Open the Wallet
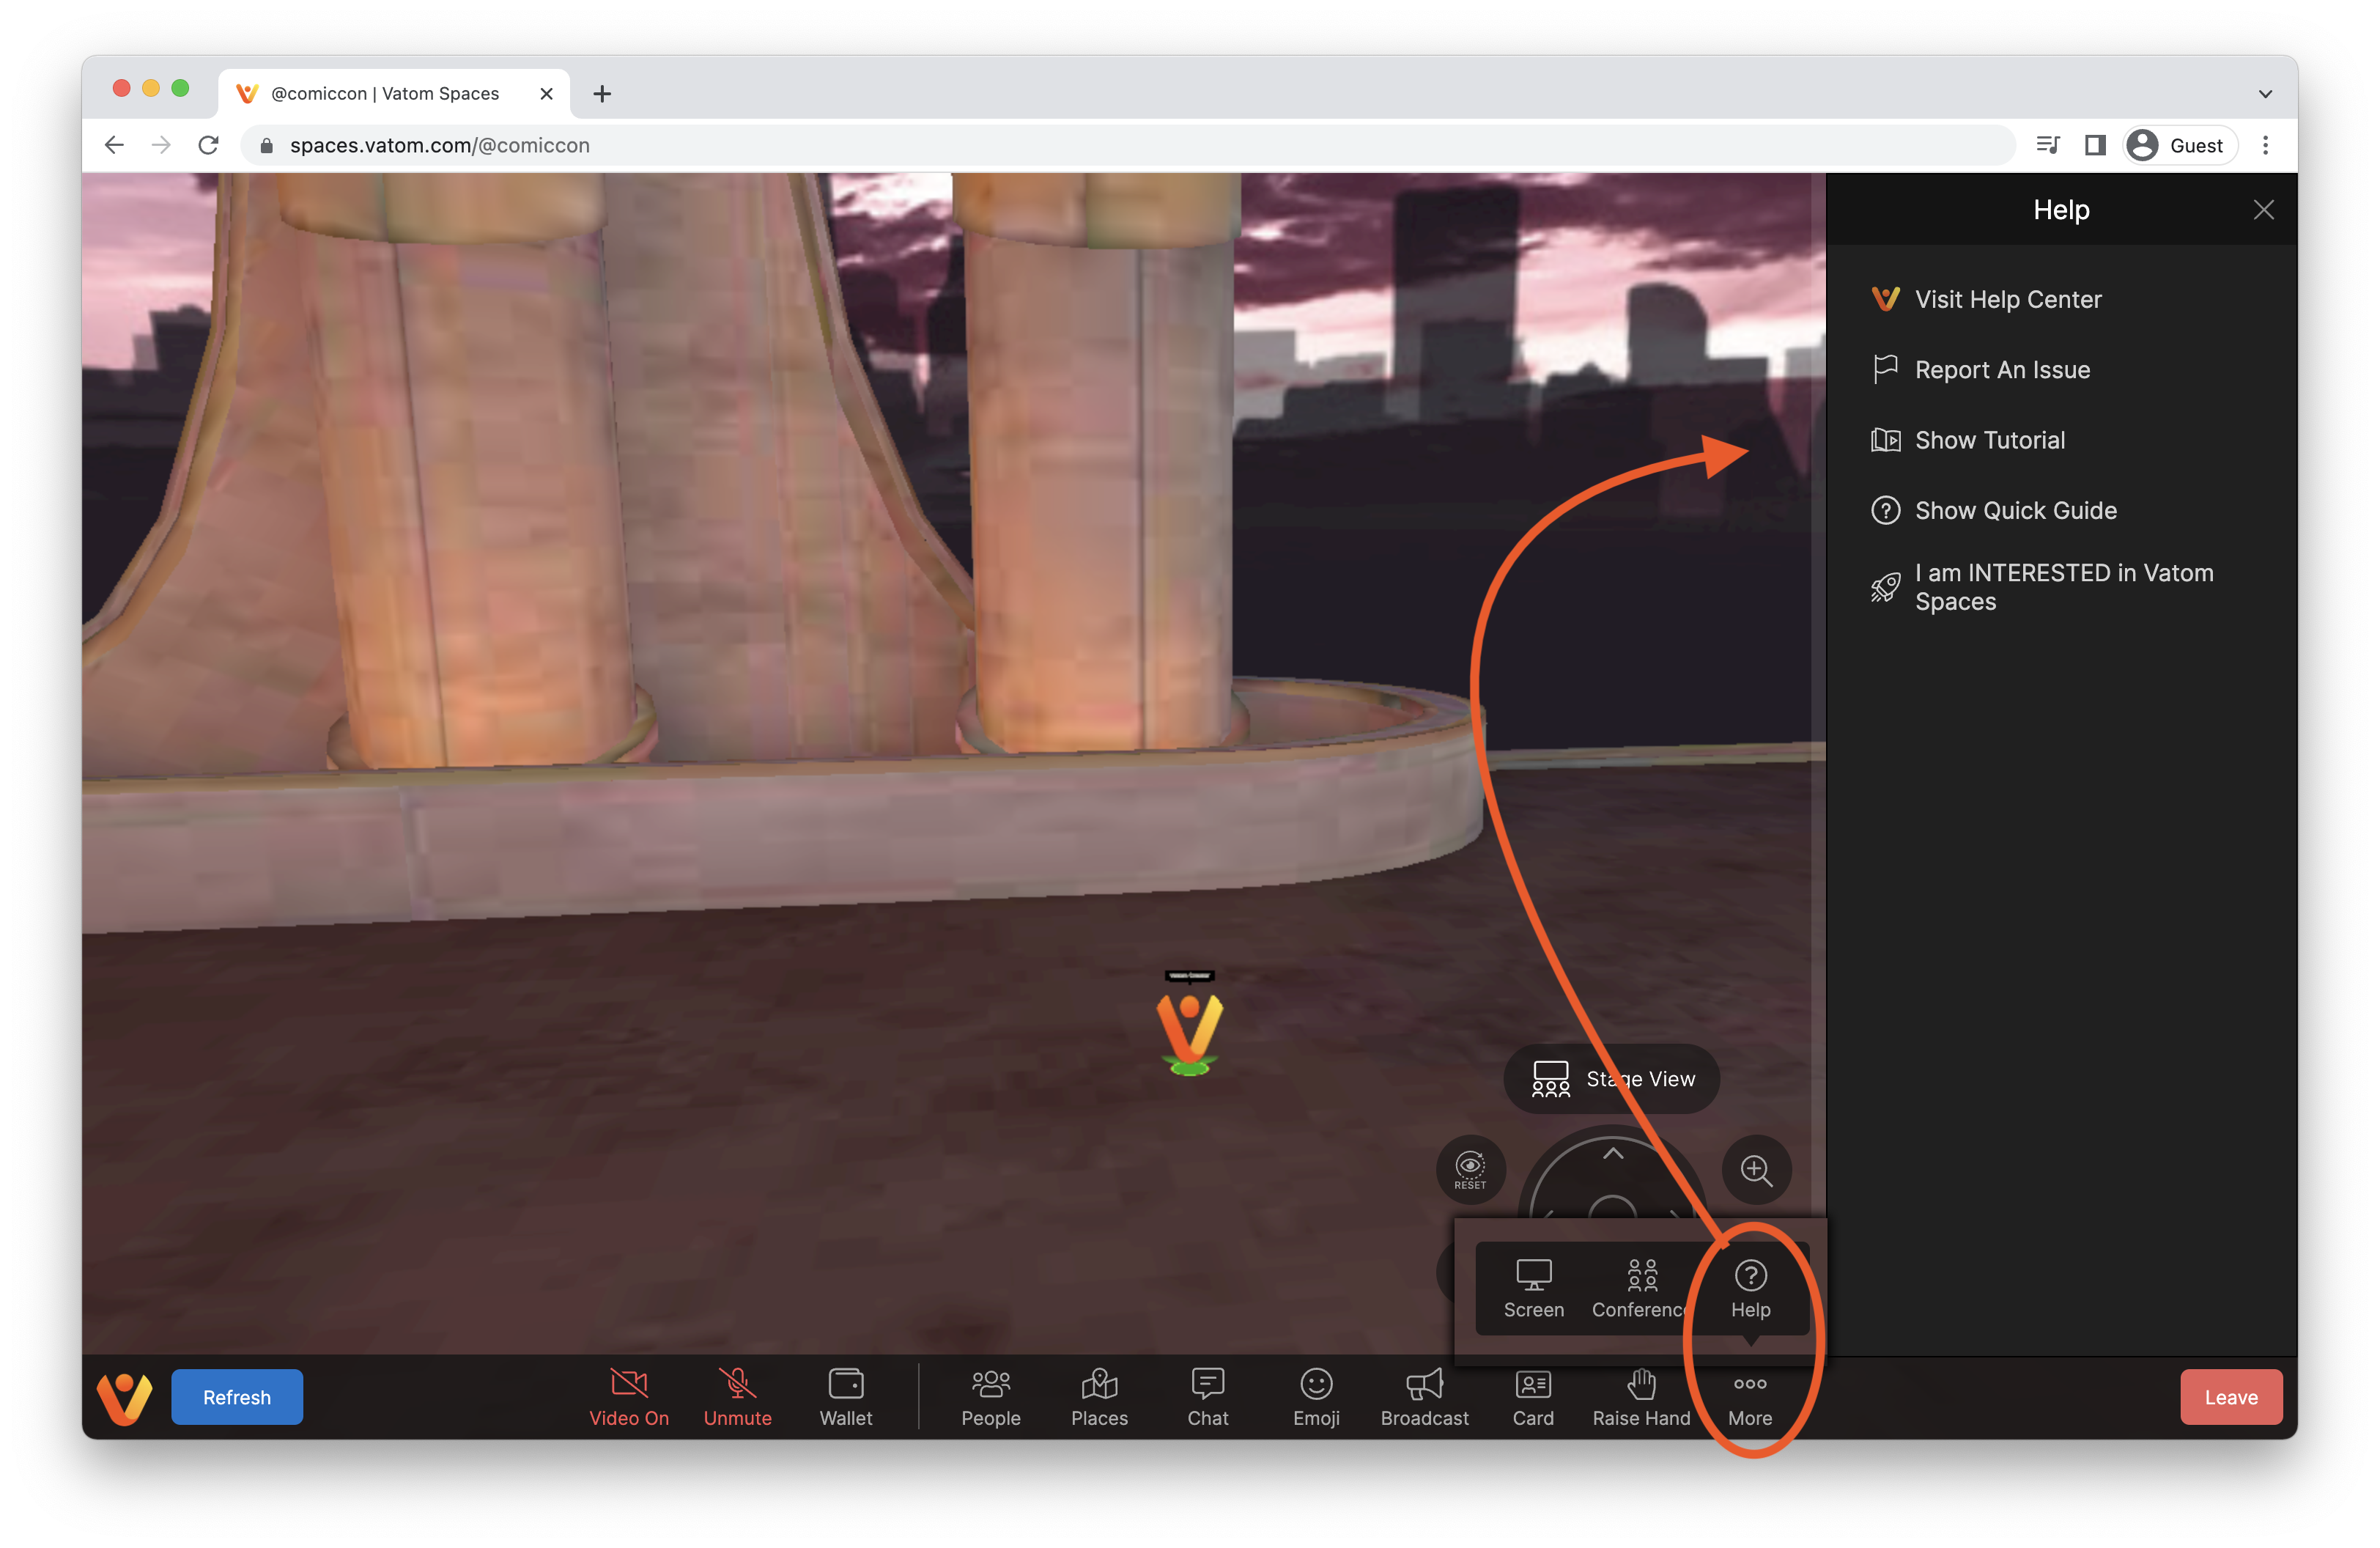 click(846, 1397)
